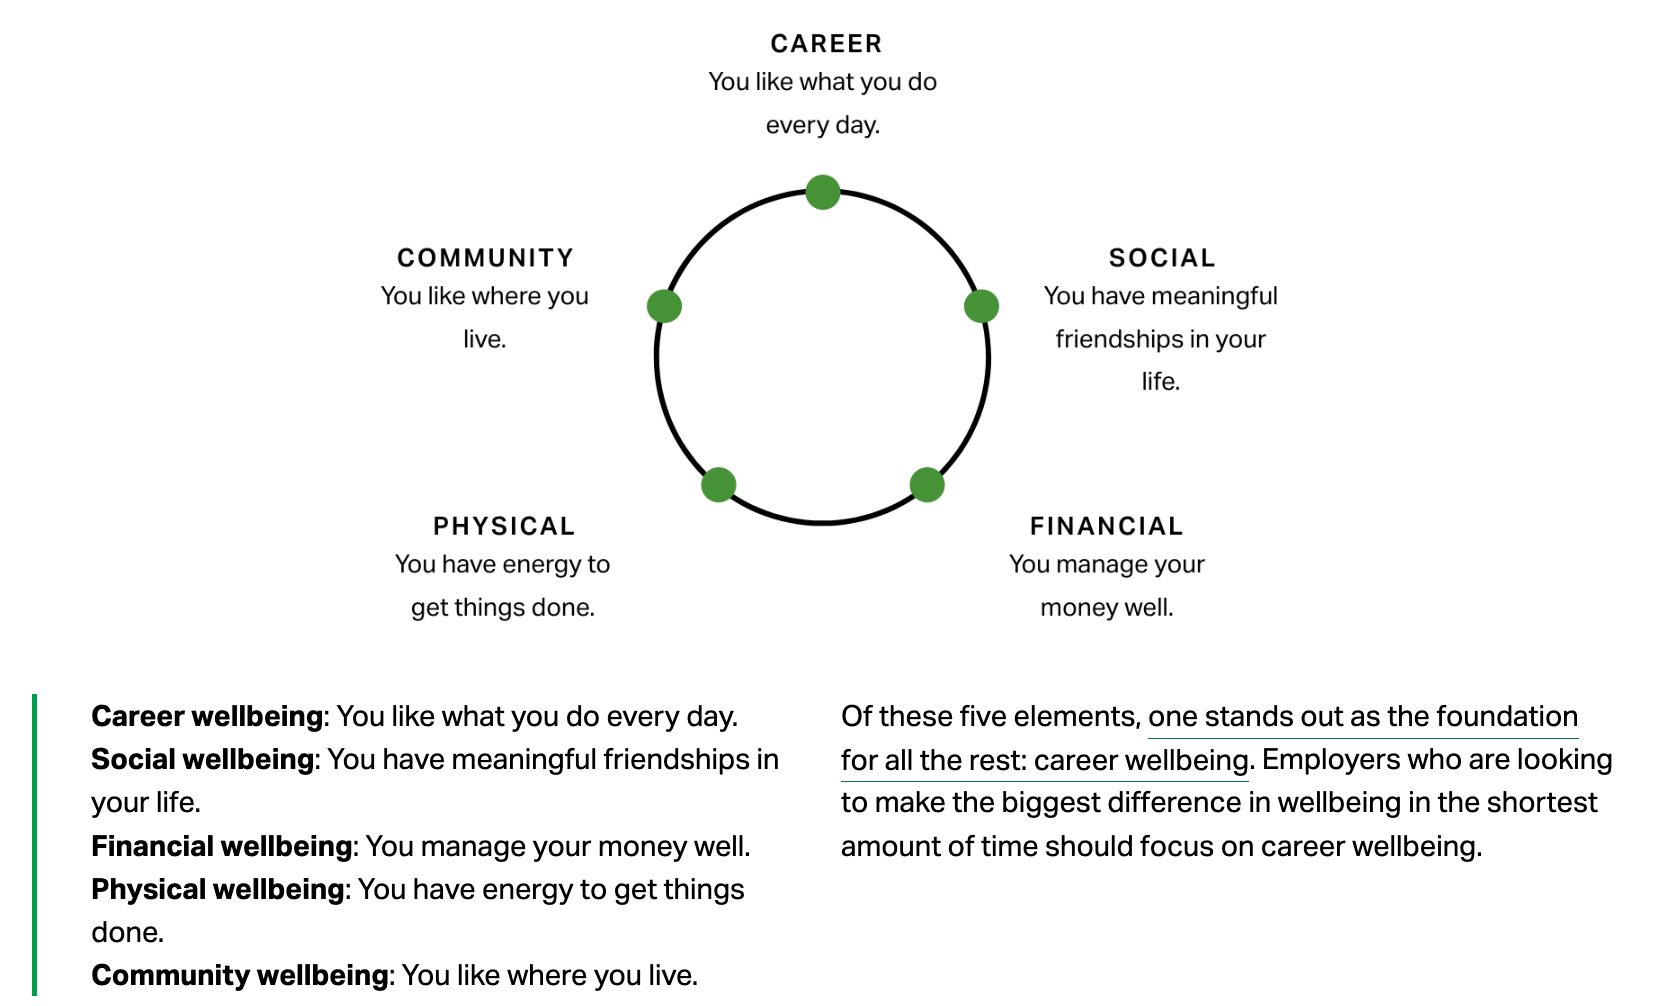Select the SOCIAL heading in diagram

coord(1162,258)
